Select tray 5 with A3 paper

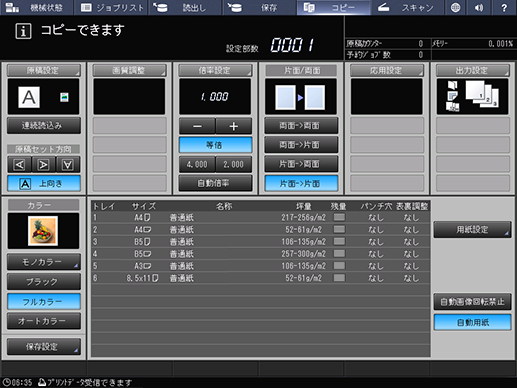pos(260,266)
